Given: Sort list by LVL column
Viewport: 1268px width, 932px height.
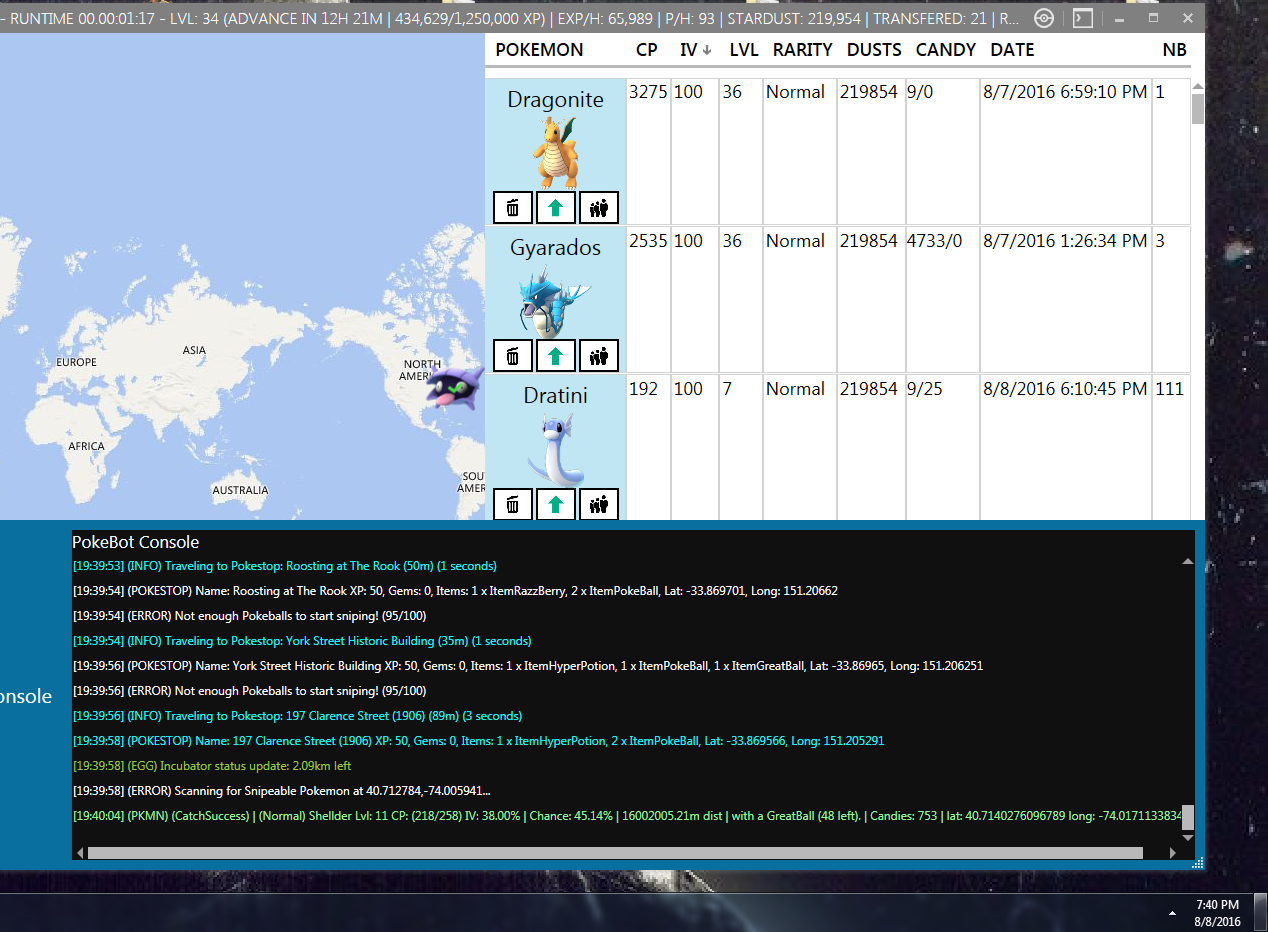Looking at the screenshot, I should [x=743, y=50].
